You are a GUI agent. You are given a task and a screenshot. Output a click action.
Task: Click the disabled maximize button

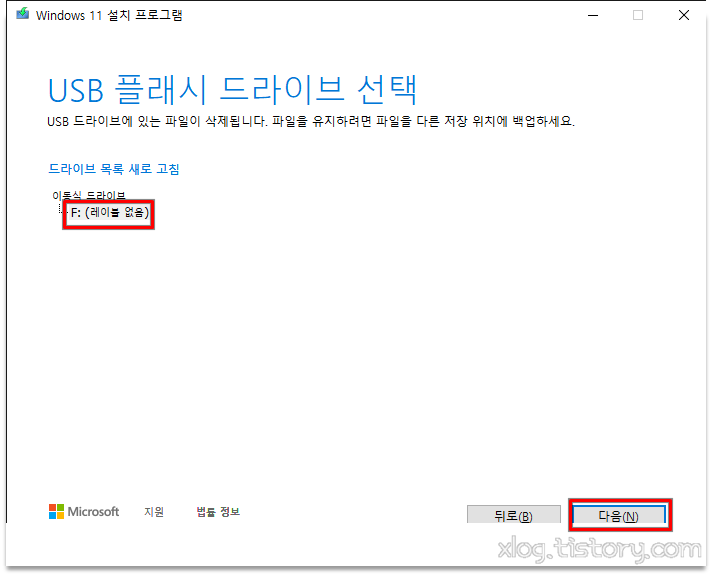click(x=638, y=15)
